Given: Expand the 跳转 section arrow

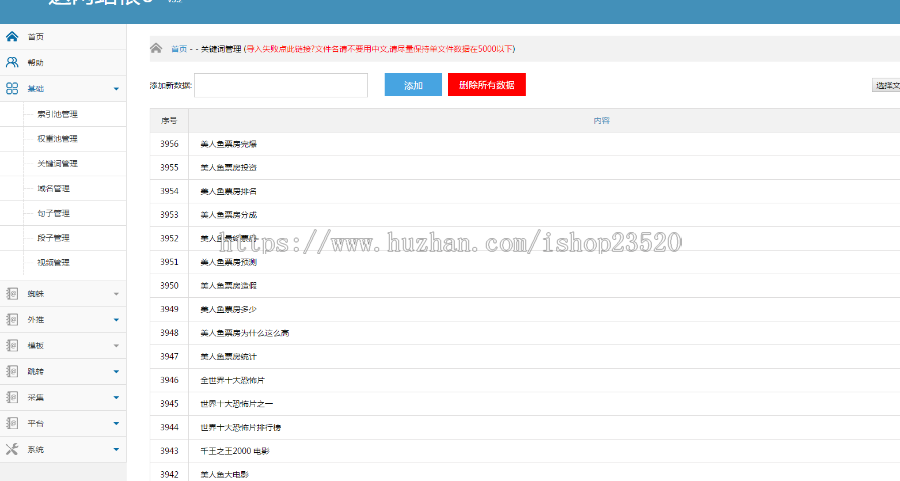Looking at the screenshot, I should point(117,371).
